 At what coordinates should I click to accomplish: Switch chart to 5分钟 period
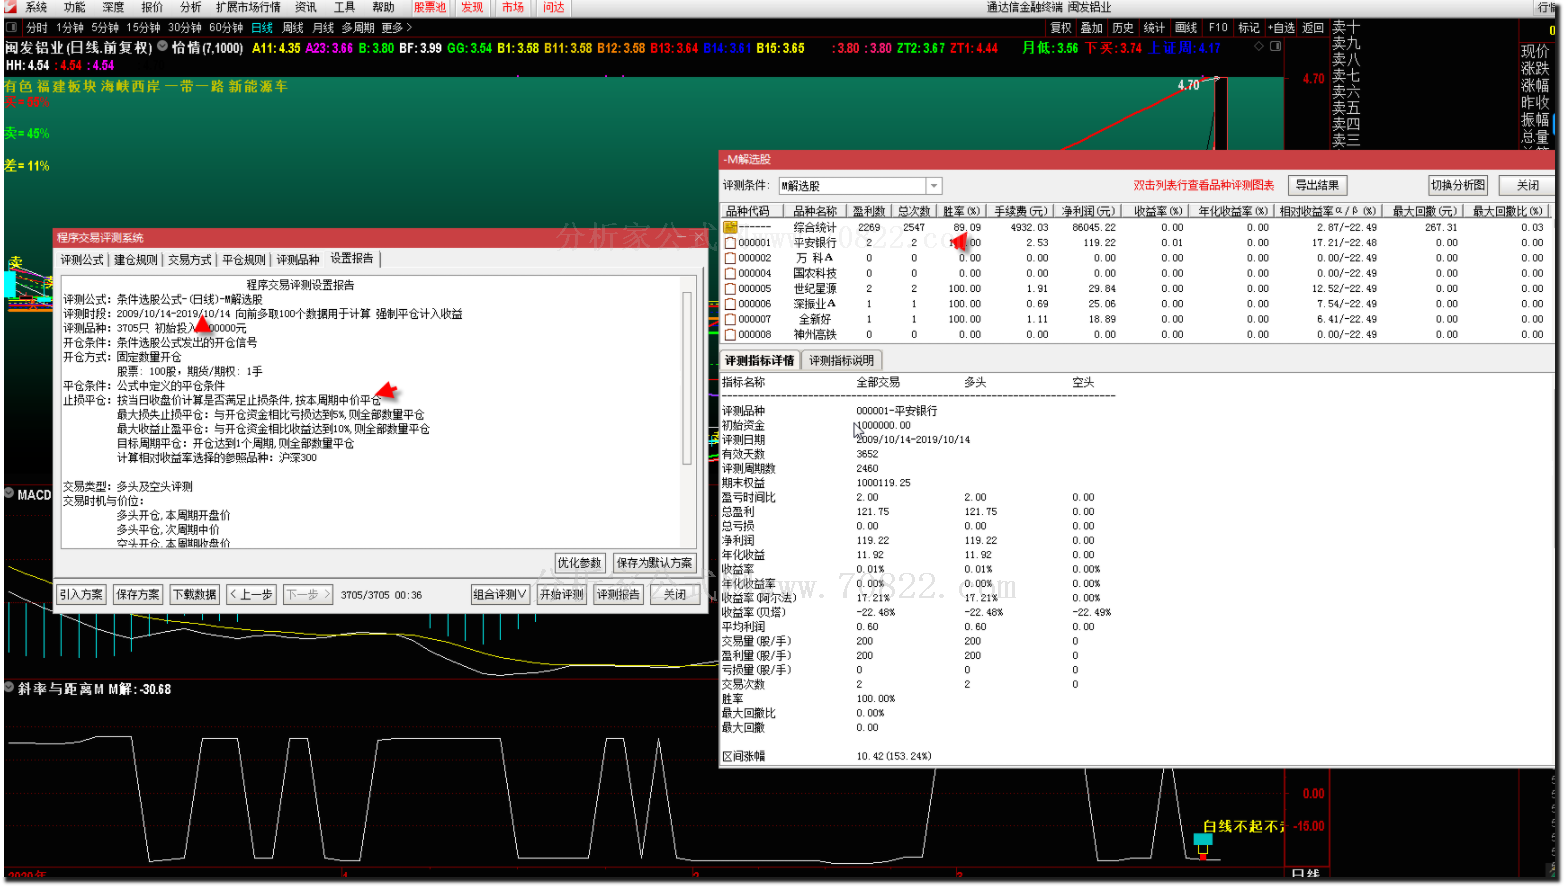[105, 28]
